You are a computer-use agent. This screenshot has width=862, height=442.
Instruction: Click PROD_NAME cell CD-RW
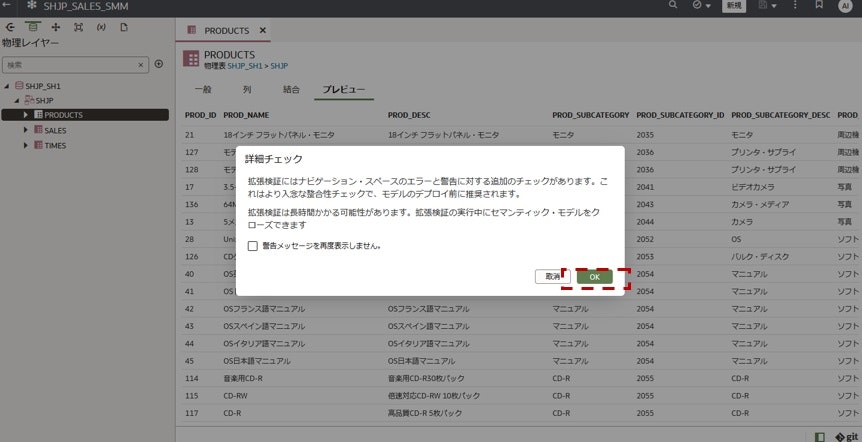(x=235, y=396)
